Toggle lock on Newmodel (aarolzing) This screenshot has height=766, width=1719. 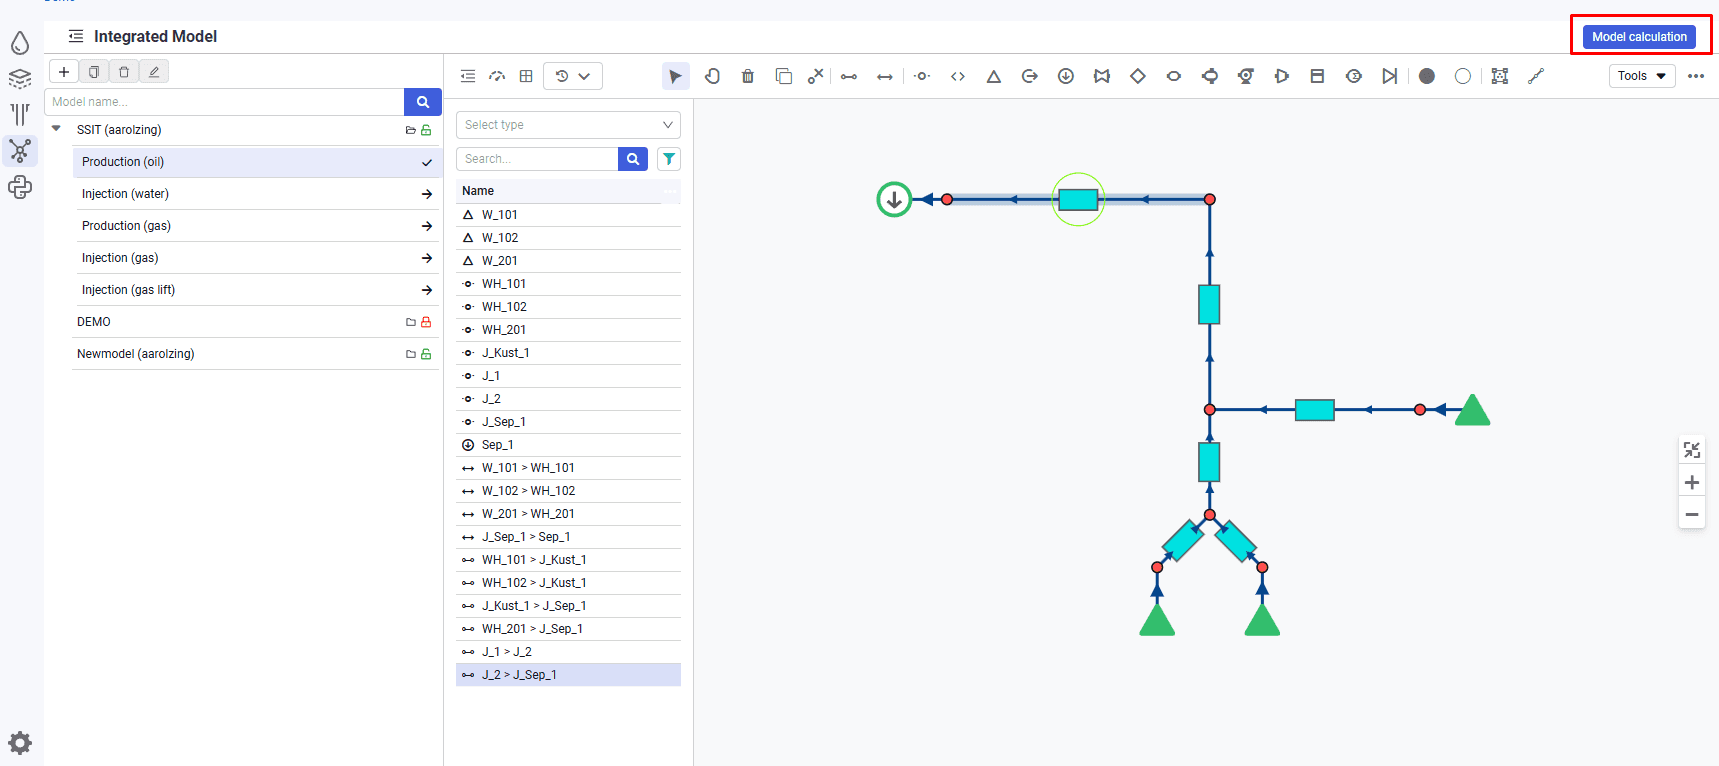[426, 354]
